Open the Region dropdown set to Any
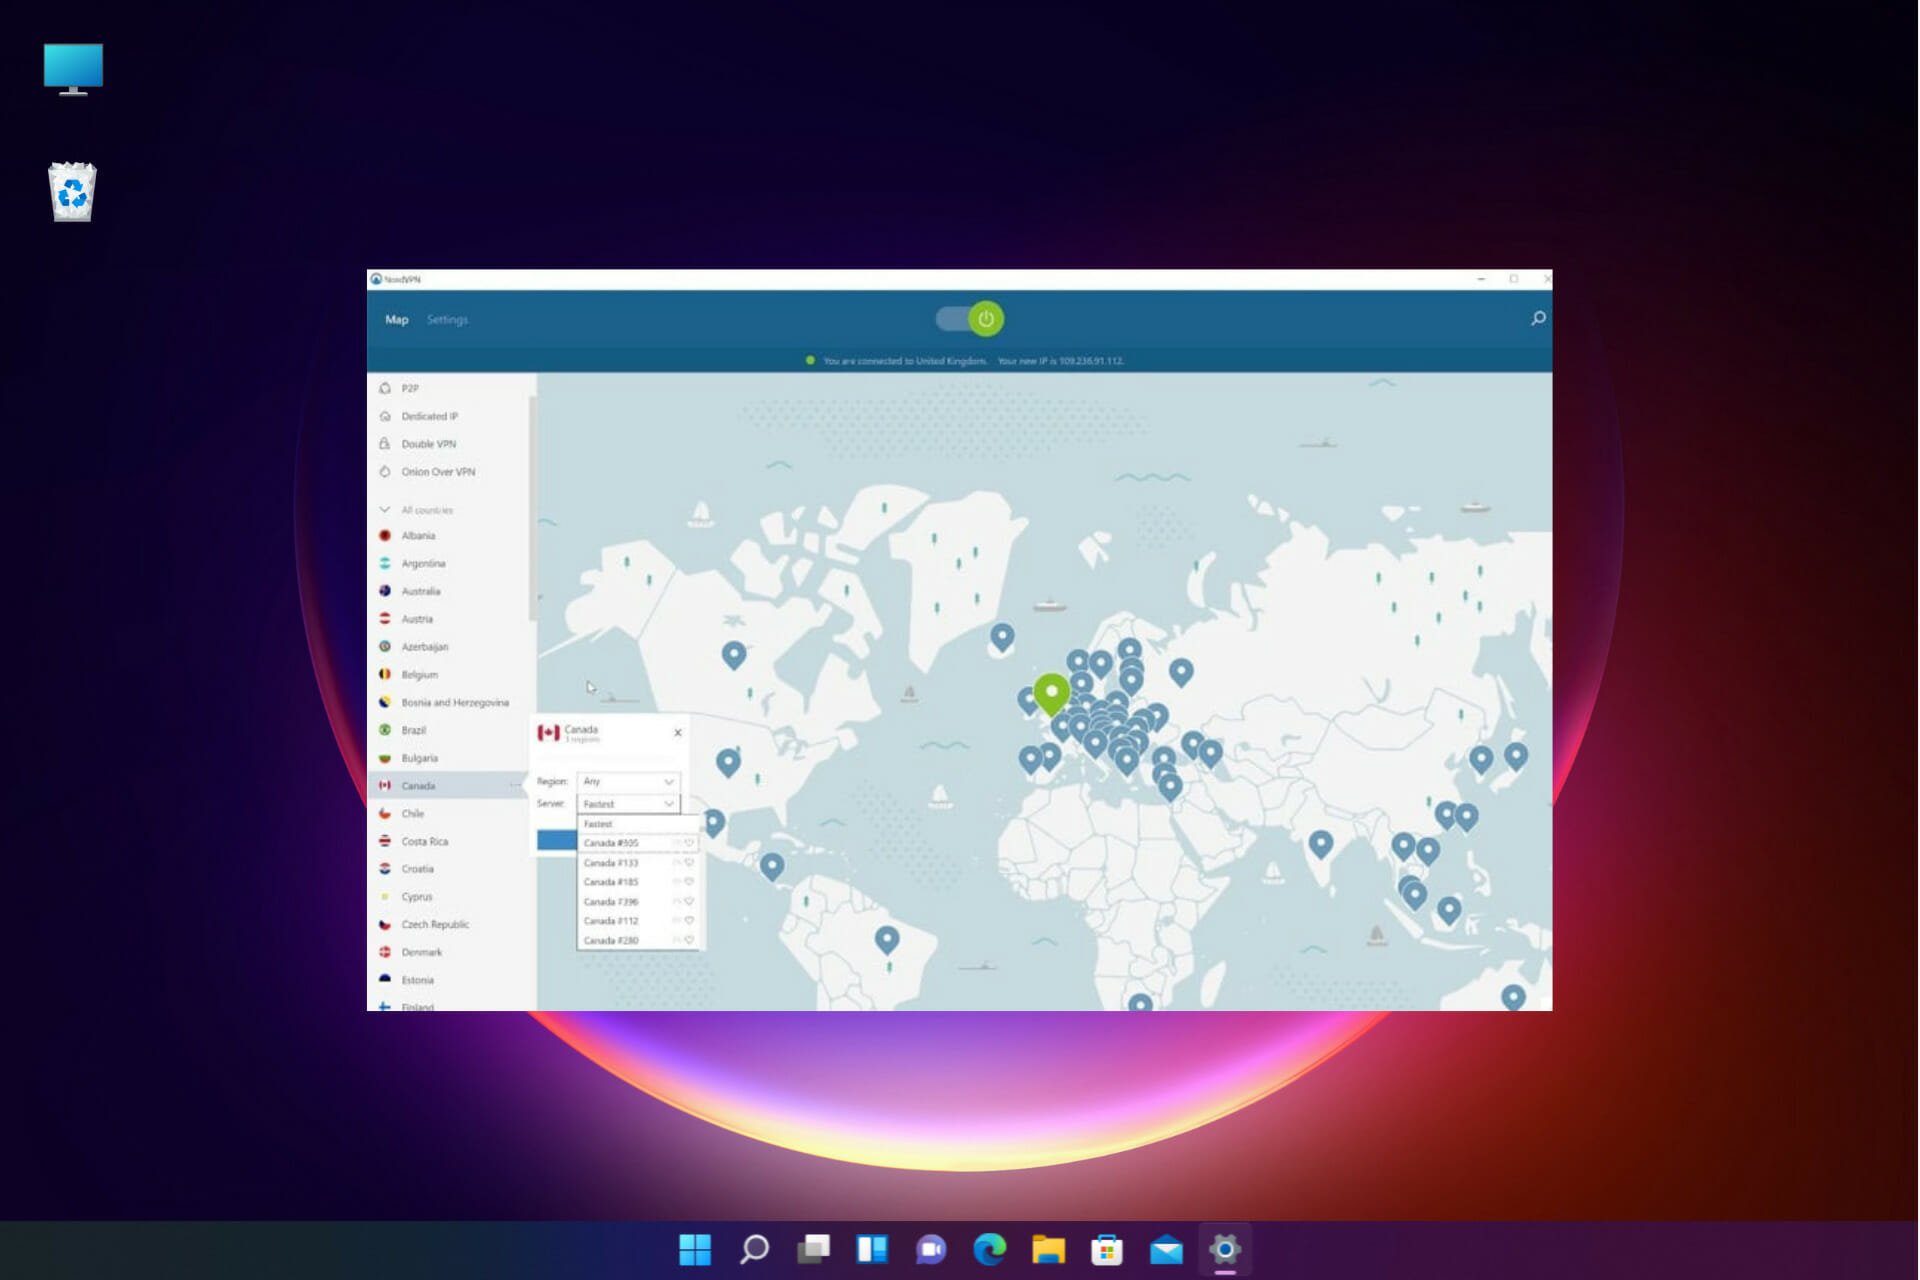1920x1280 pixels. coord(628,781)
